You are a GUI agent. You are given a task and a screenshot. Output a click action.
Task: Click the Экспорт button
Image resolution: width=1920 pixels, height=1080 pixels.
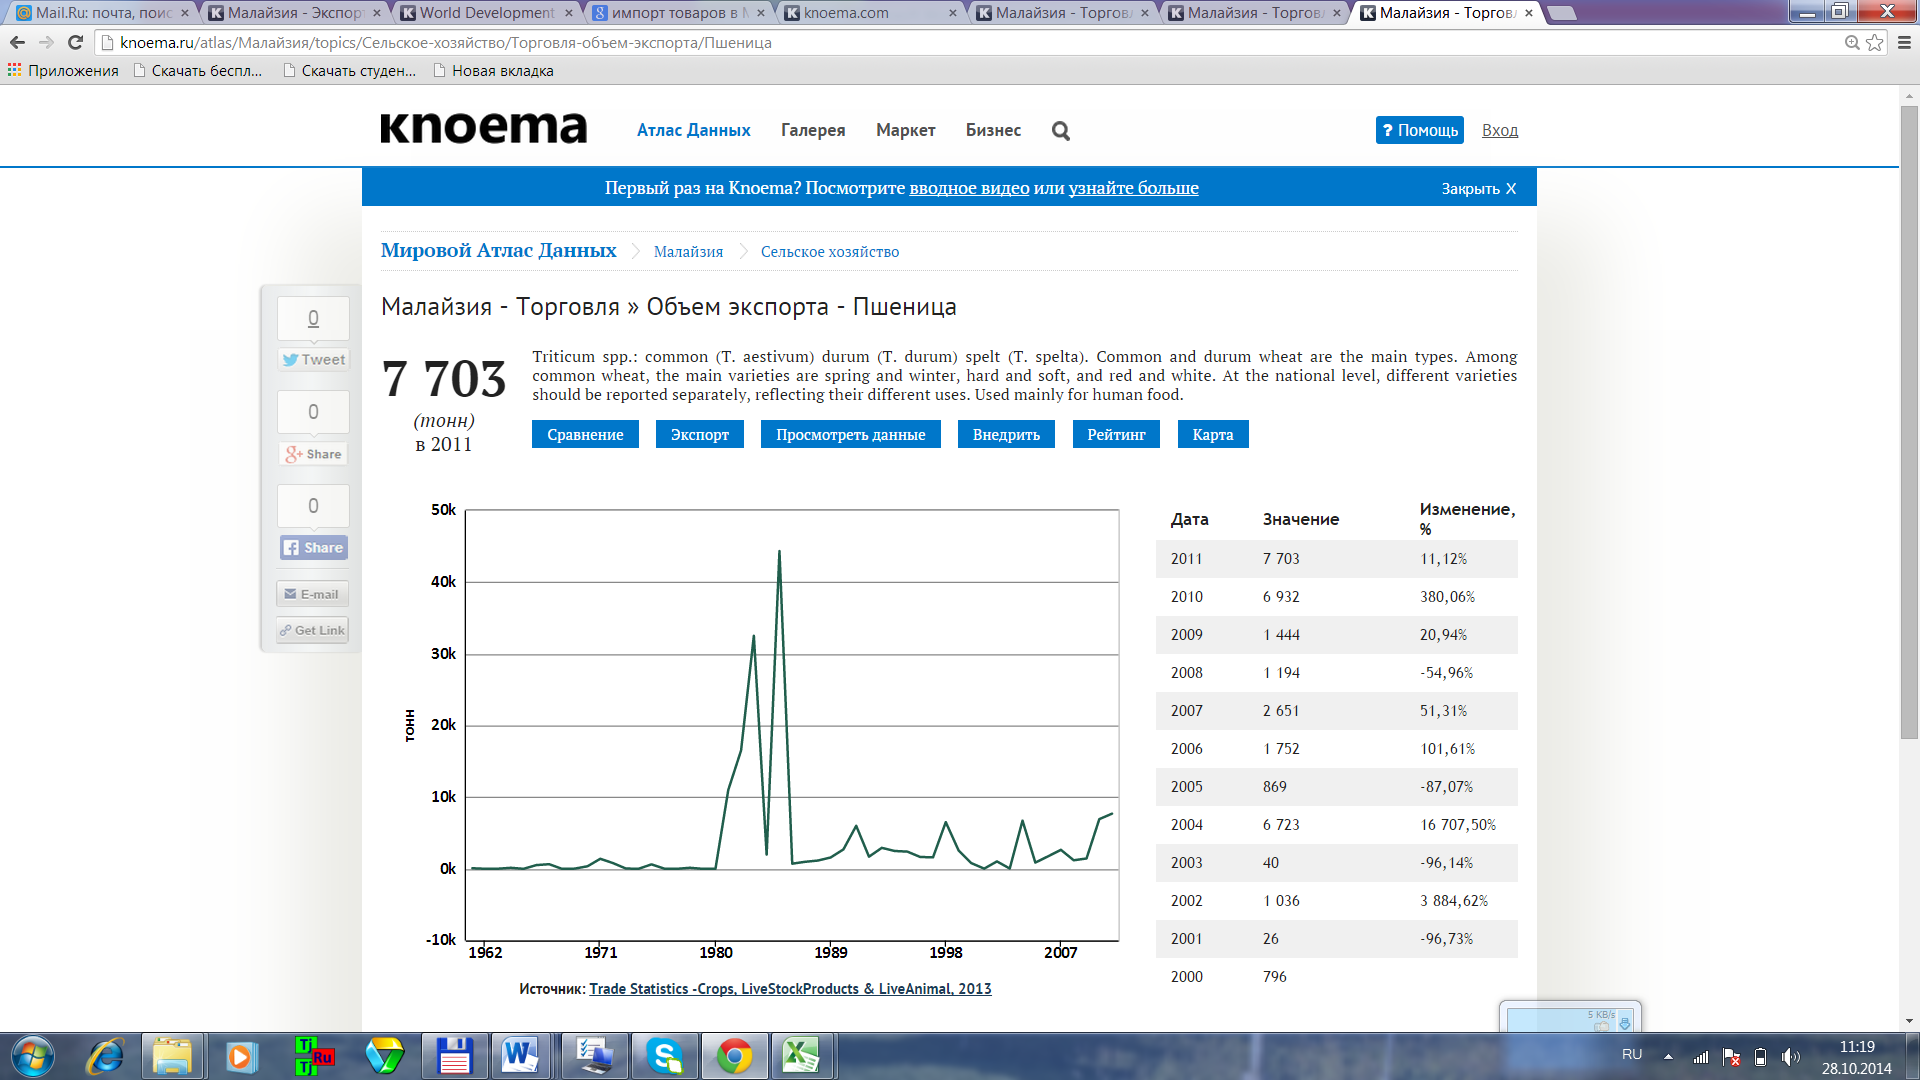[699, 434]
